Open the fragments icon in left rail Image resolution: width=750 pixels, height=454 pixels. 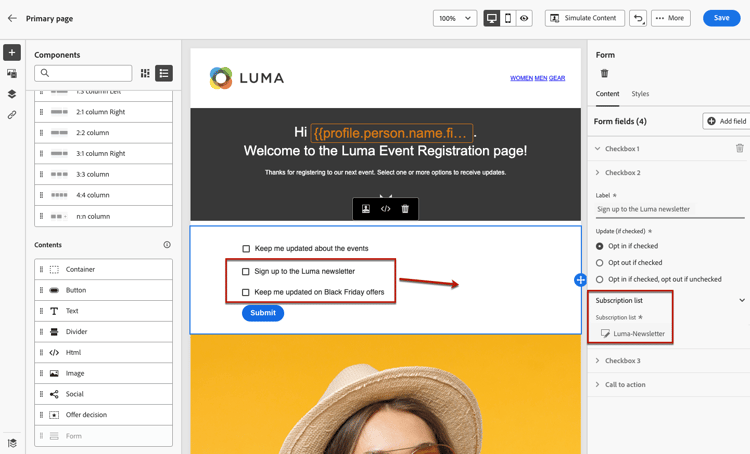12,73
